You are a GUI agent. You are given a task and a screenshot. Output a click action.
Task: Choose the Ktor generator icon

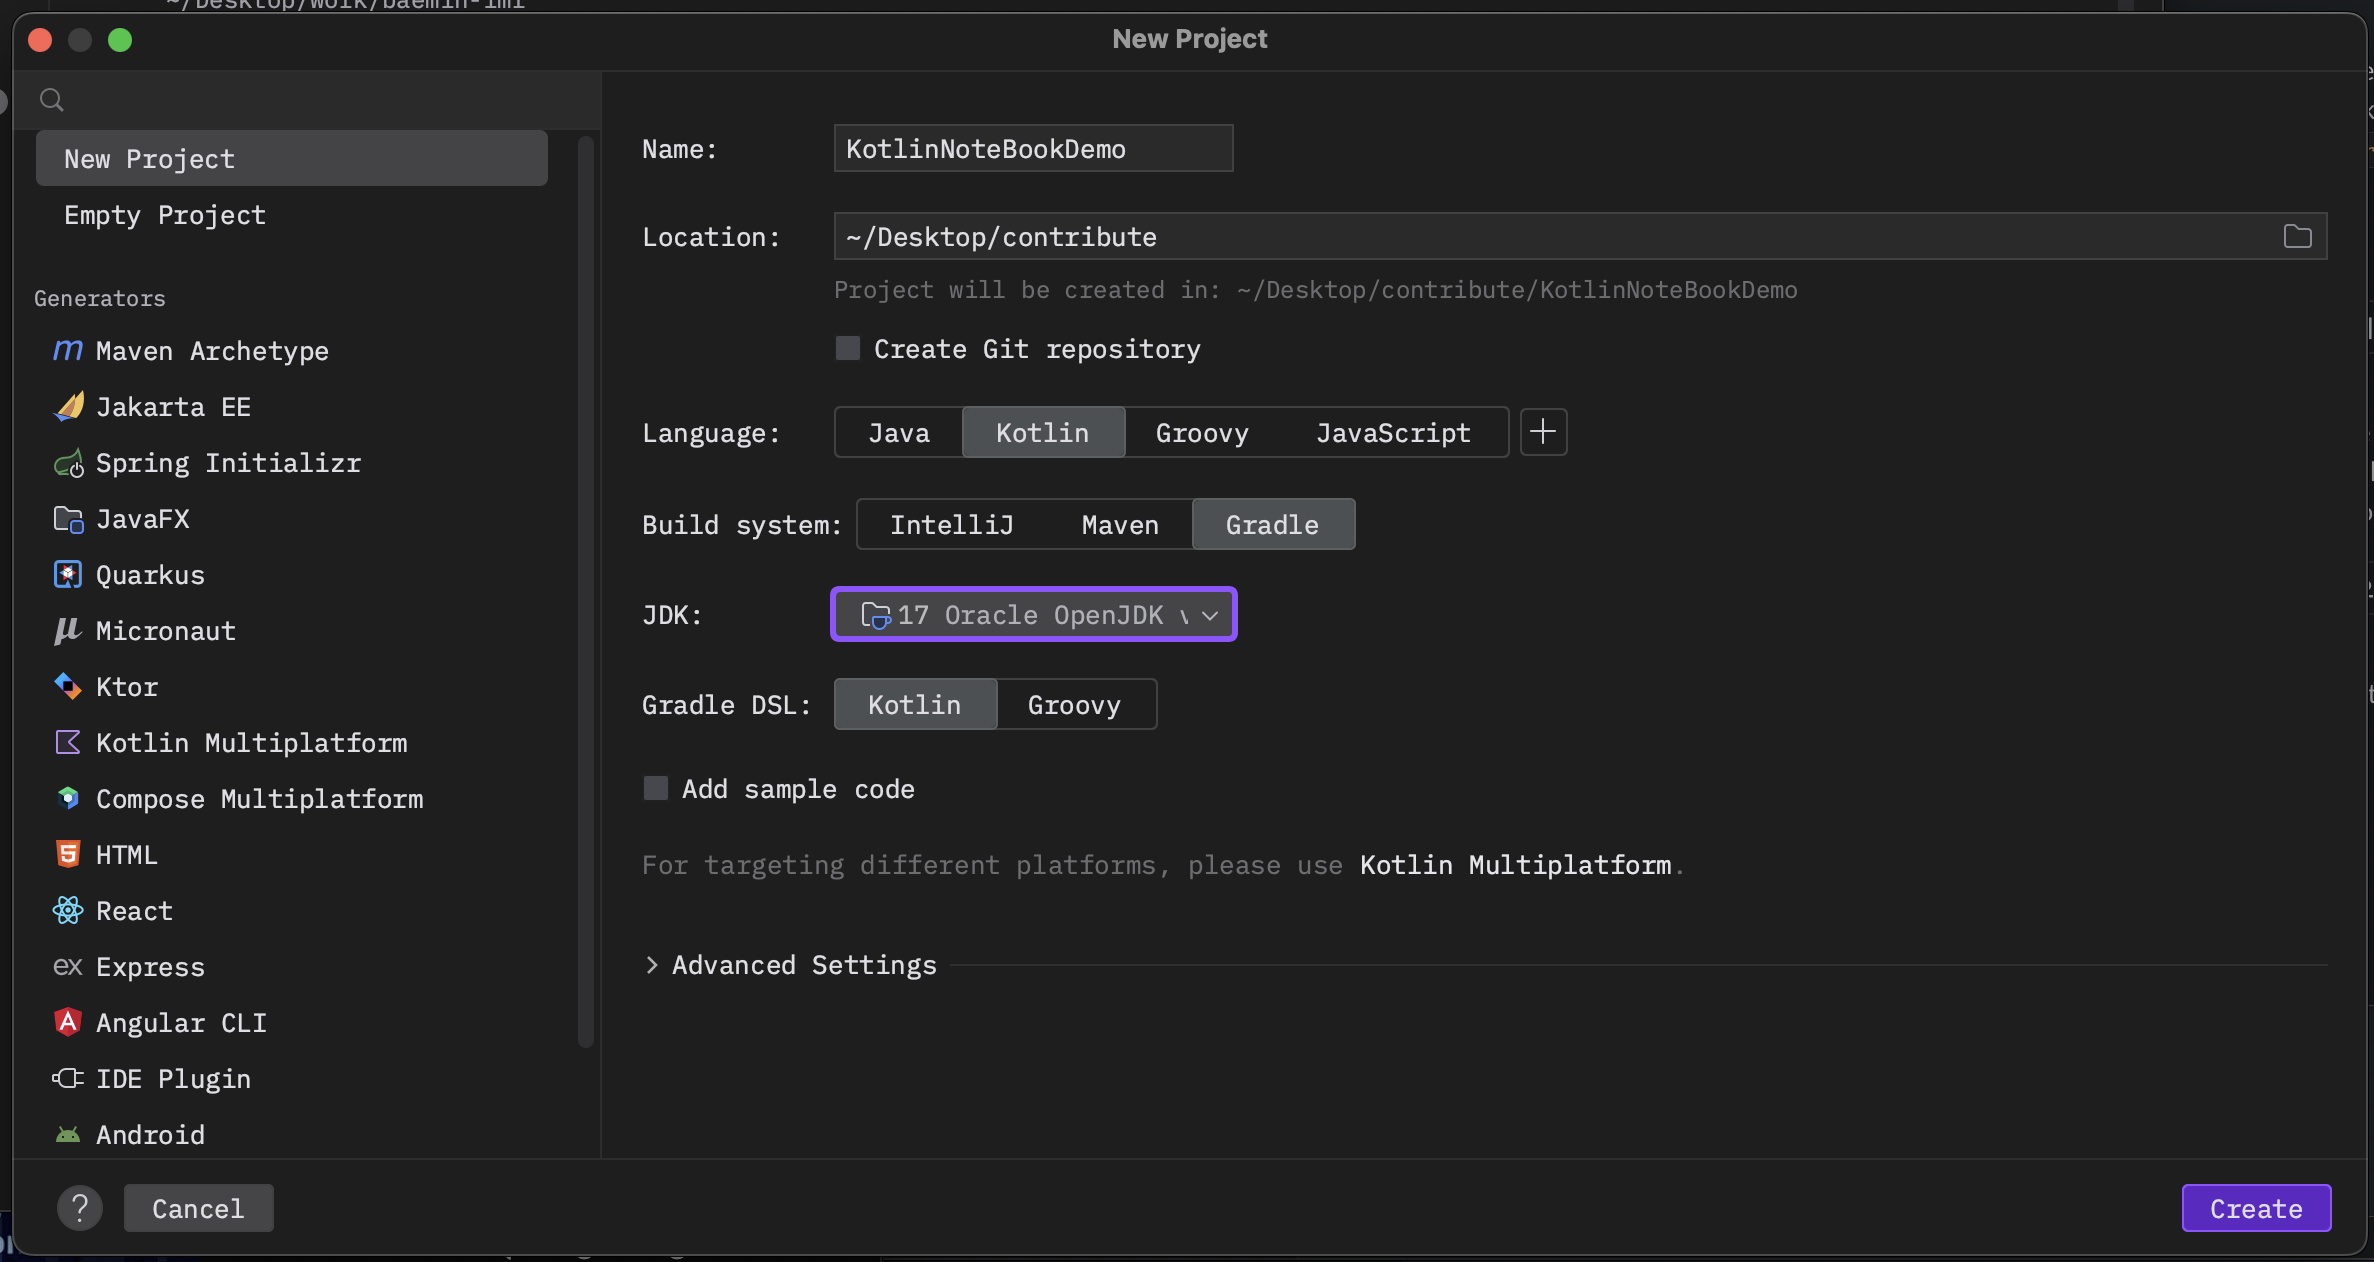(67, 687)
